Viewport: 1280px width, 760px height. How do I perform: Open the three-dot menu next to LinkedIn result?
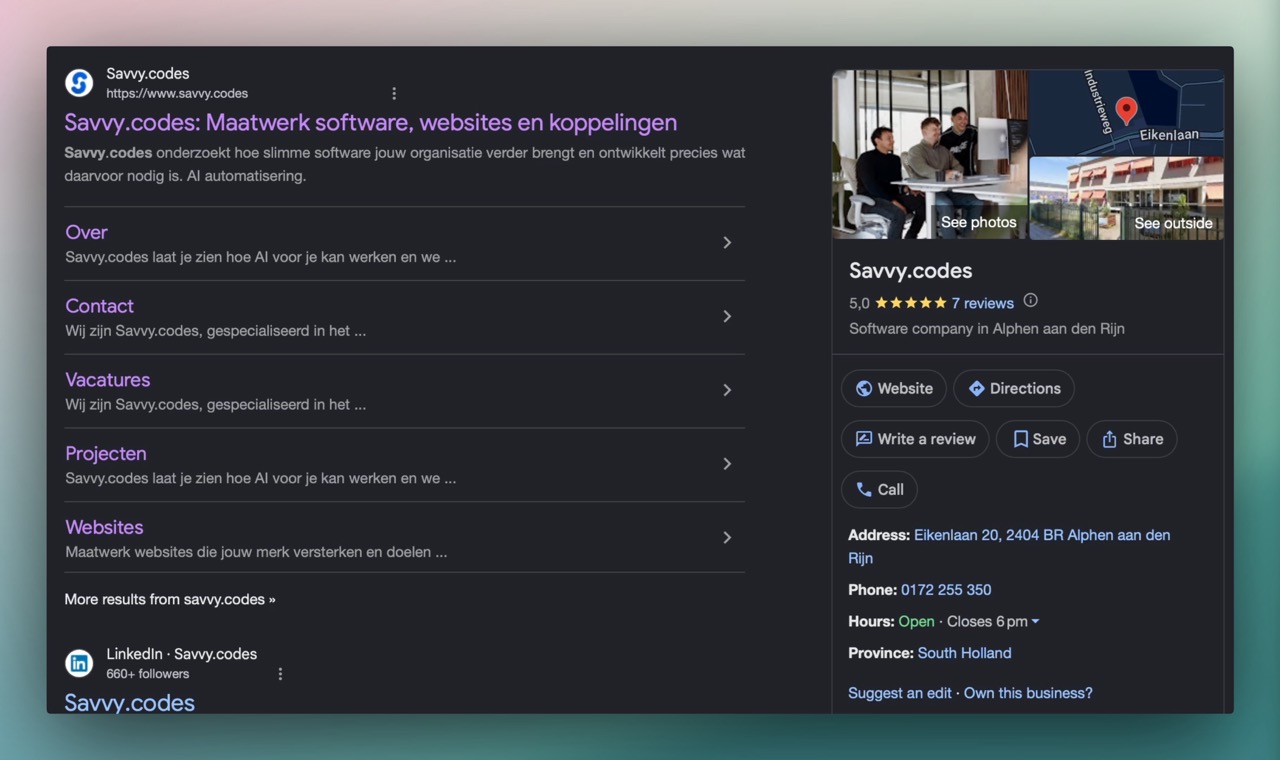point(280,674)
